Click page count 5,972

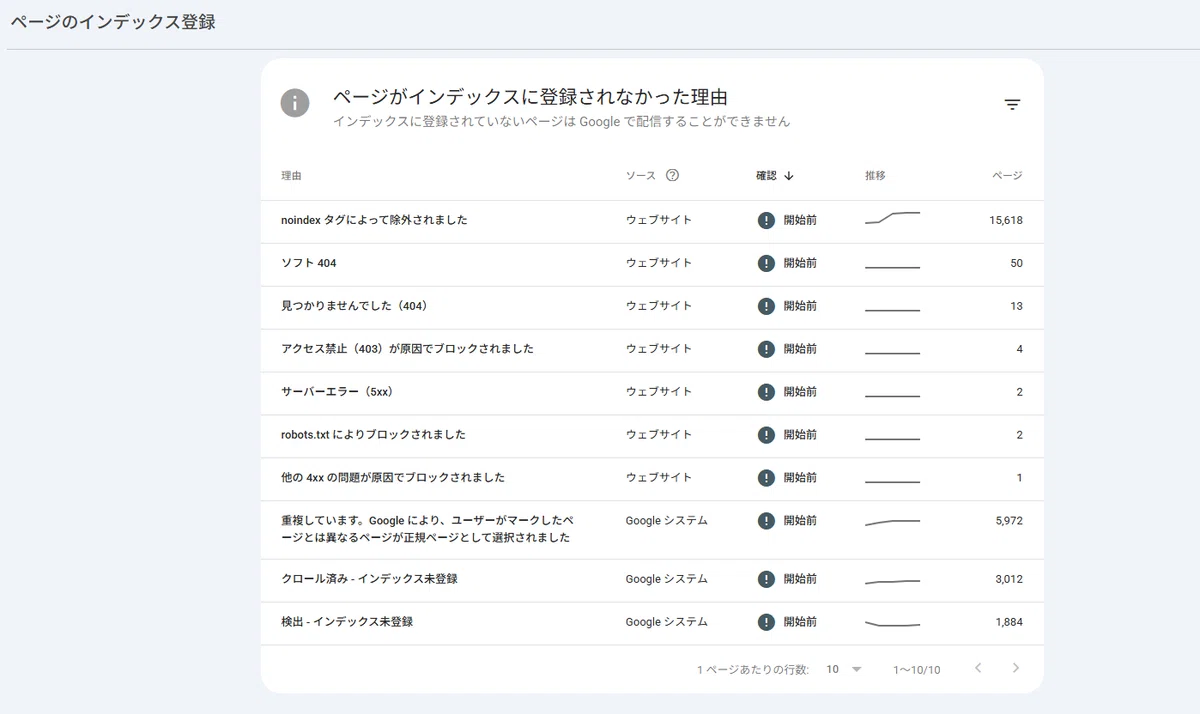[1009, 521]
